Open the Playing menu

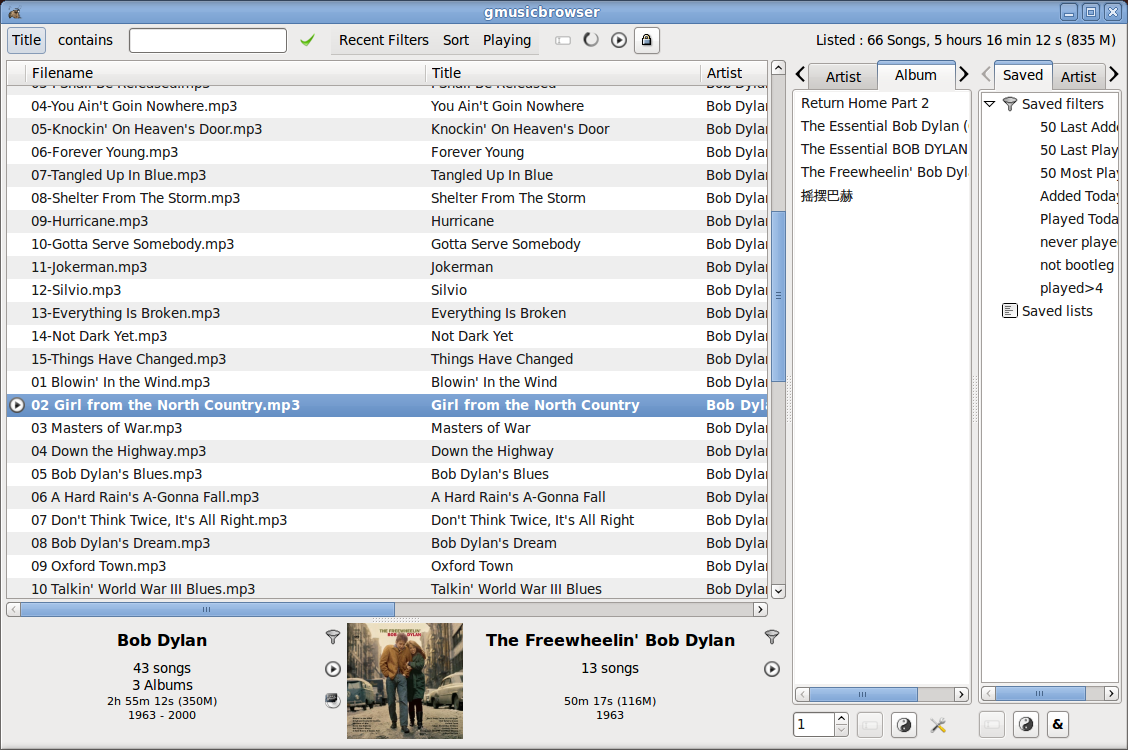point(507,40)
